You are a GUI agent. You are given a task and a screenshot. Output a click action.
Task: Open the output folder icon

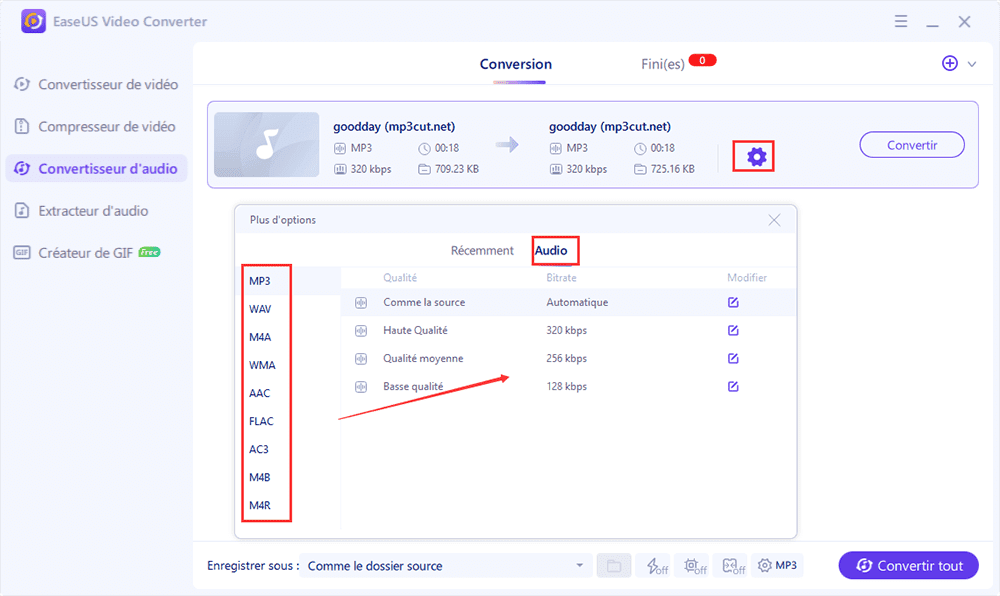pos(614,566)
